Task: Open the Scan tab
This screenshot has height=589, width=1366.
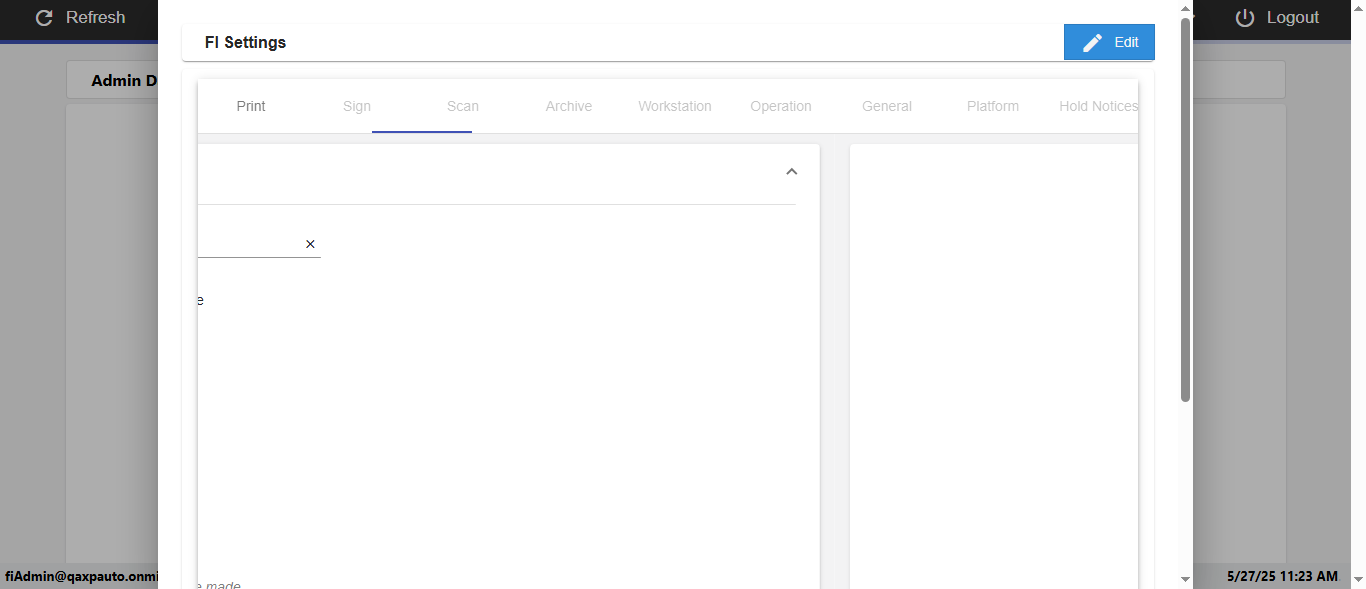Action: [x=463, y=106]
